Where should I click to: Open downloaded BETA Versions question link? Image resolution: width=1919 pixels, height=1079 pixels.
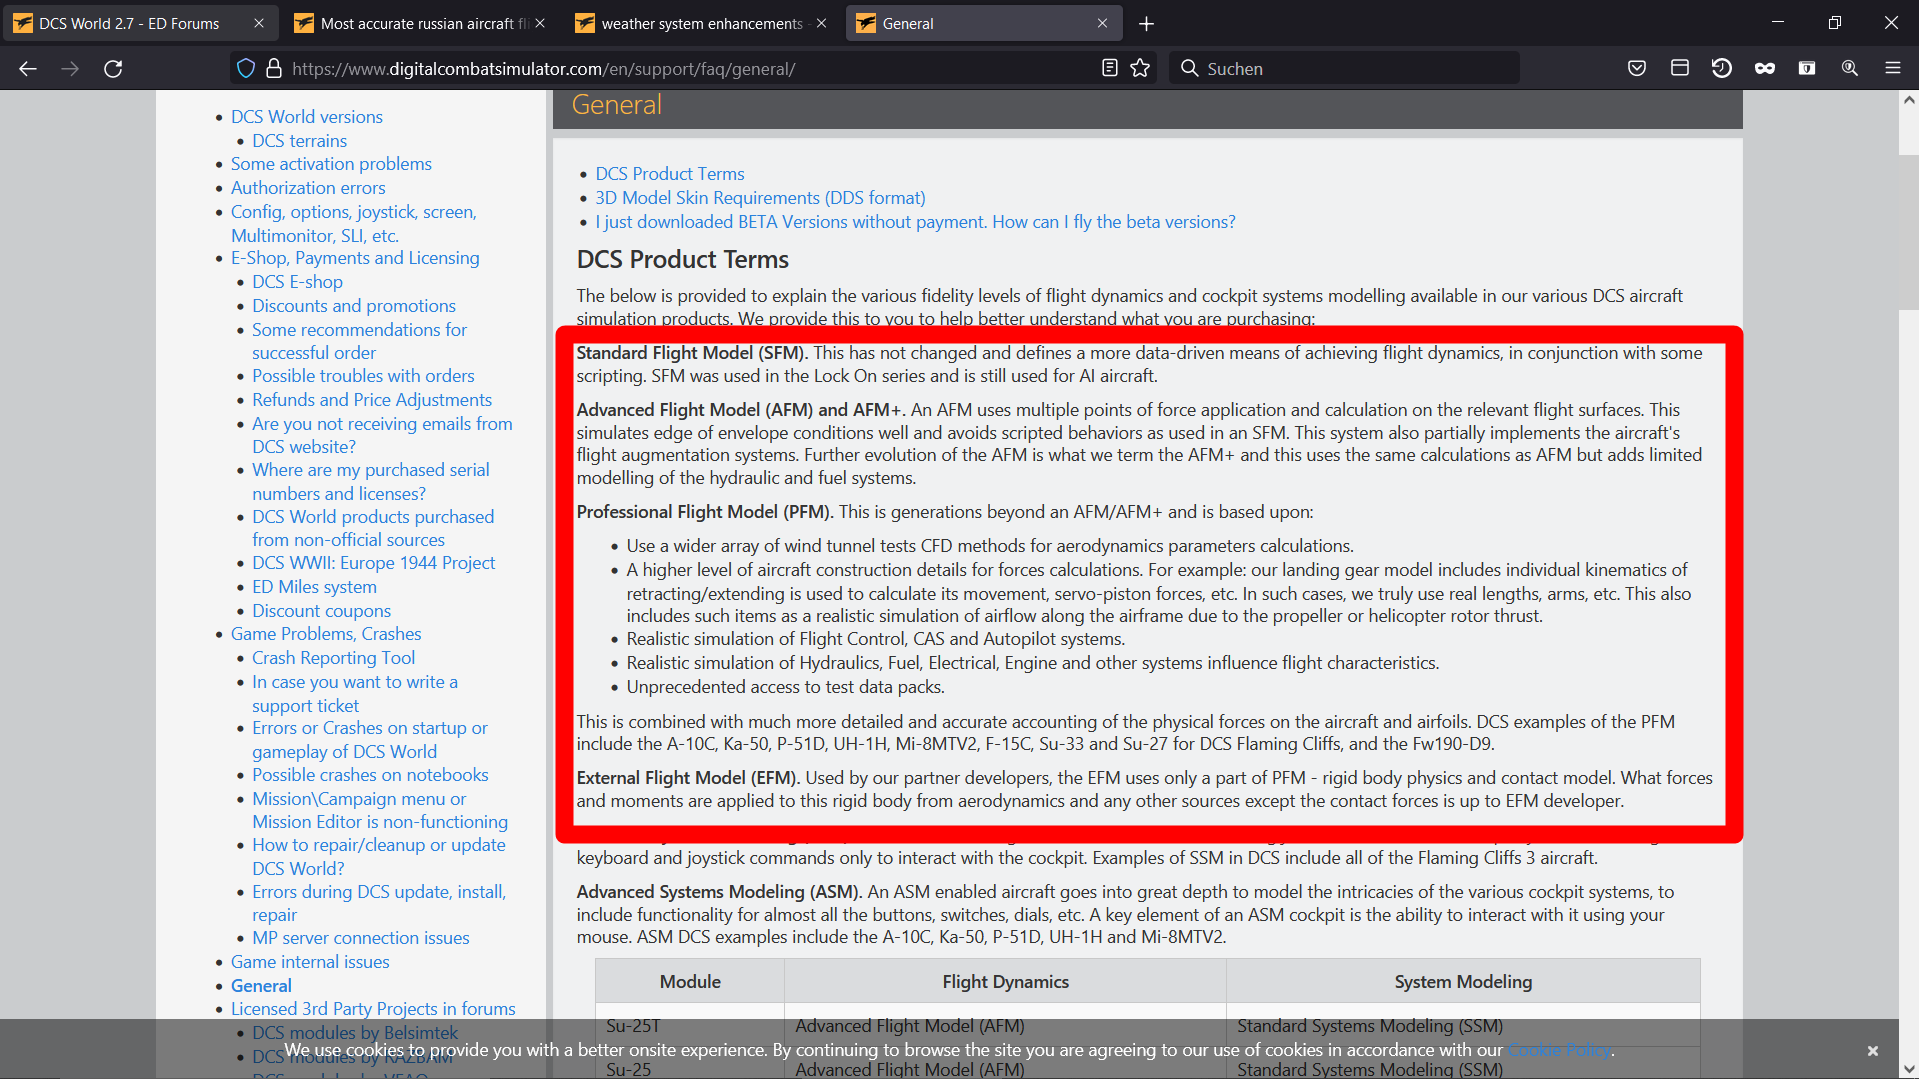(915, 222)
